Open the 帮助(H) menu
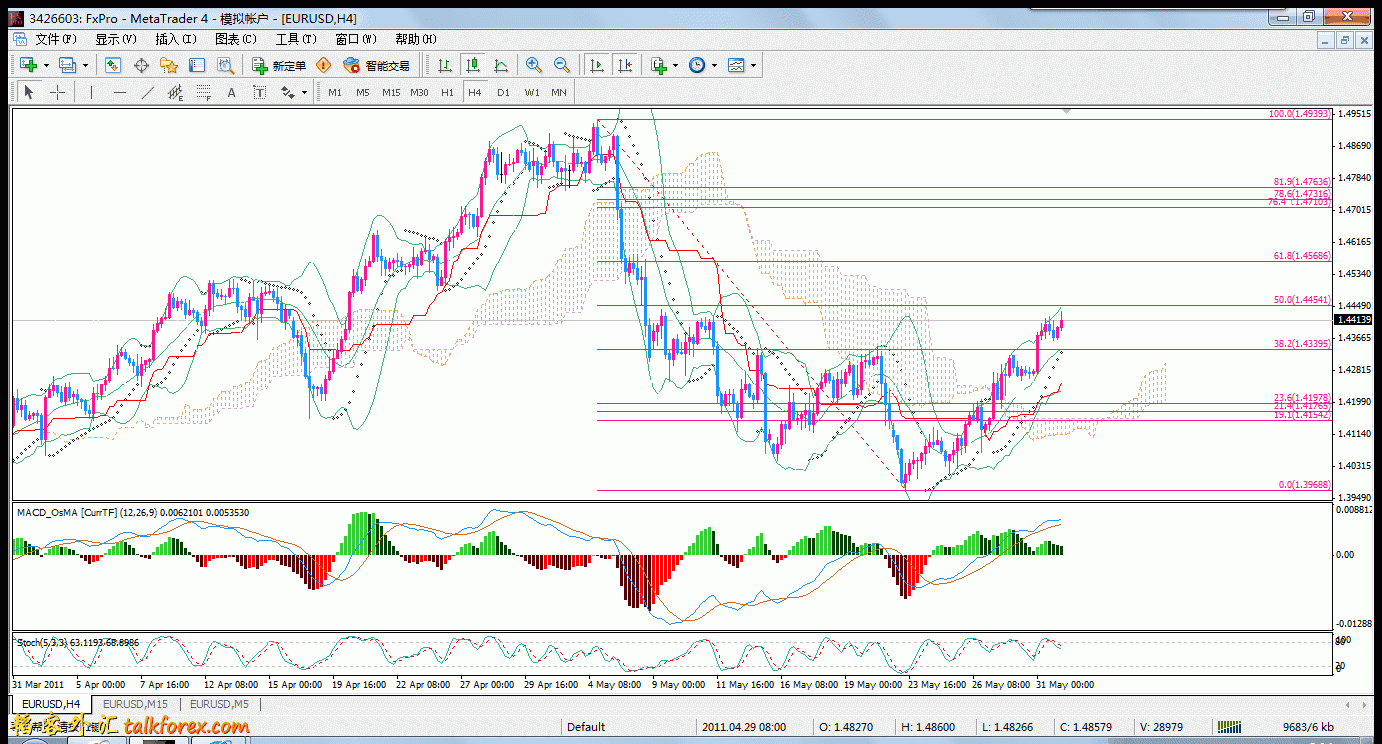This screenshot has height=744, width=1382. 416,39
